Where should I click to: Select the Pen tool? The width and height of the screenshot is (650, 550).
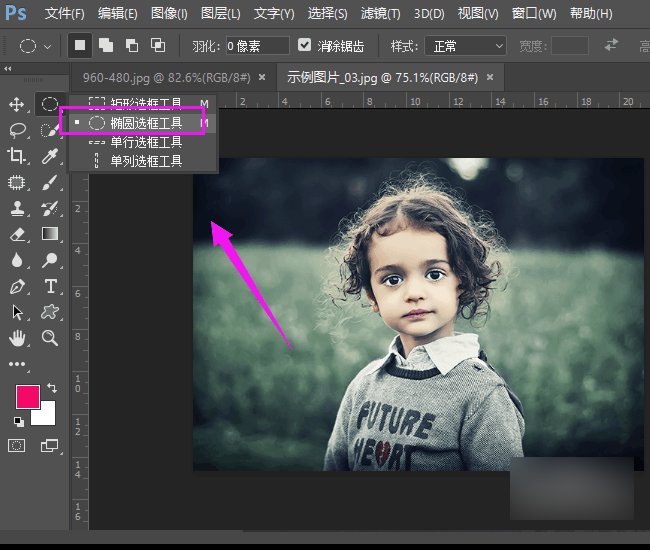click(17, 287)
